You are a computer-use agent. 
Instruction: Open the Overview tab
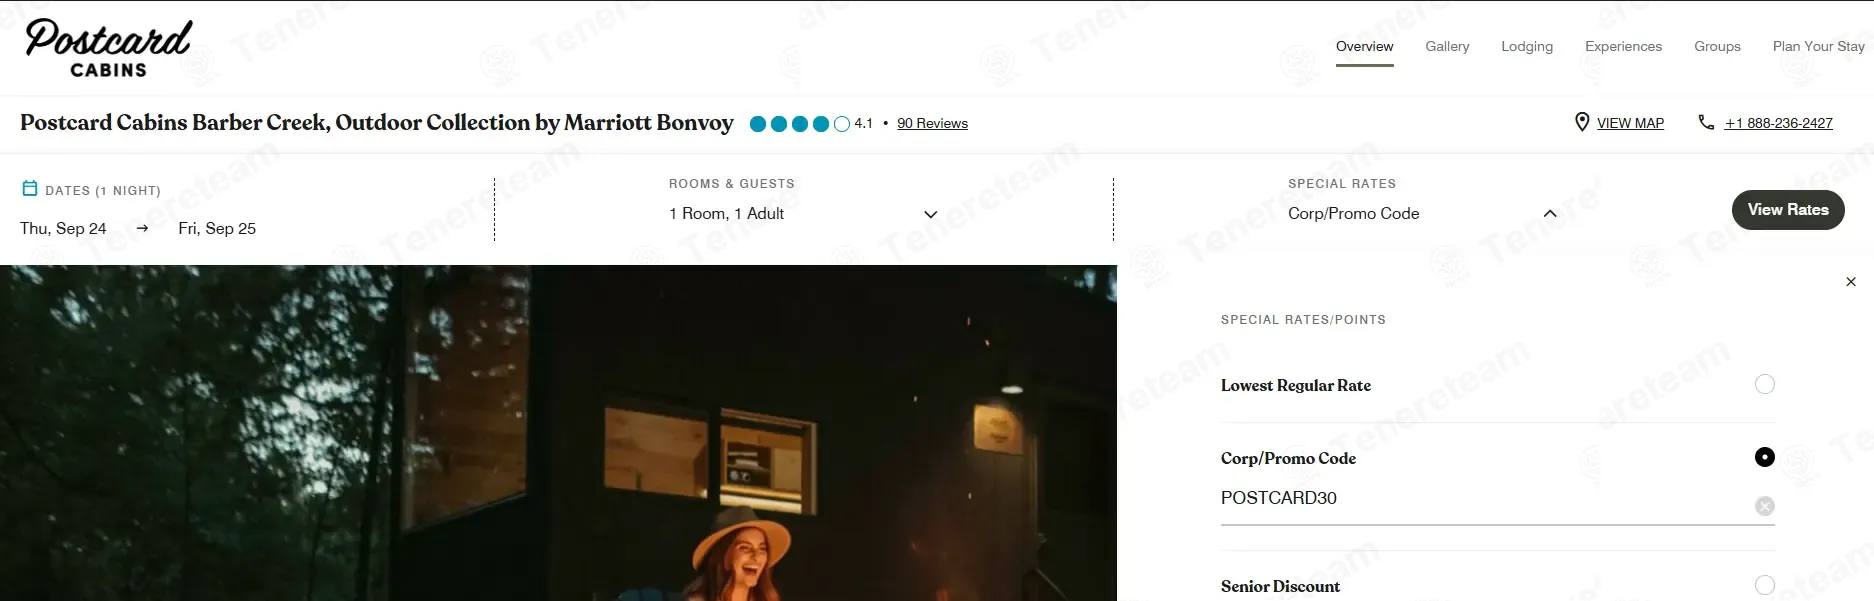(x=1364, y=47)
